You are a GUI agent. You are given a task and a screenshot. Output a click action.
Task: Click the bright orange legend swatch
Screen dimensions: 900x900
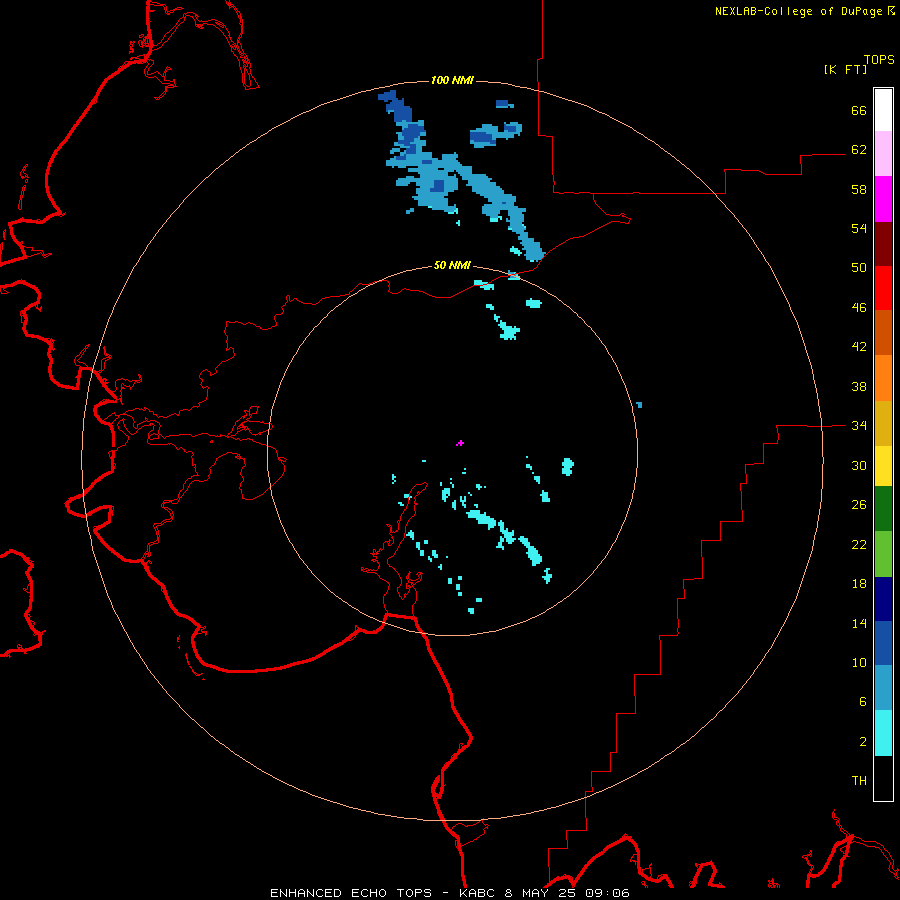pos(883,377)
